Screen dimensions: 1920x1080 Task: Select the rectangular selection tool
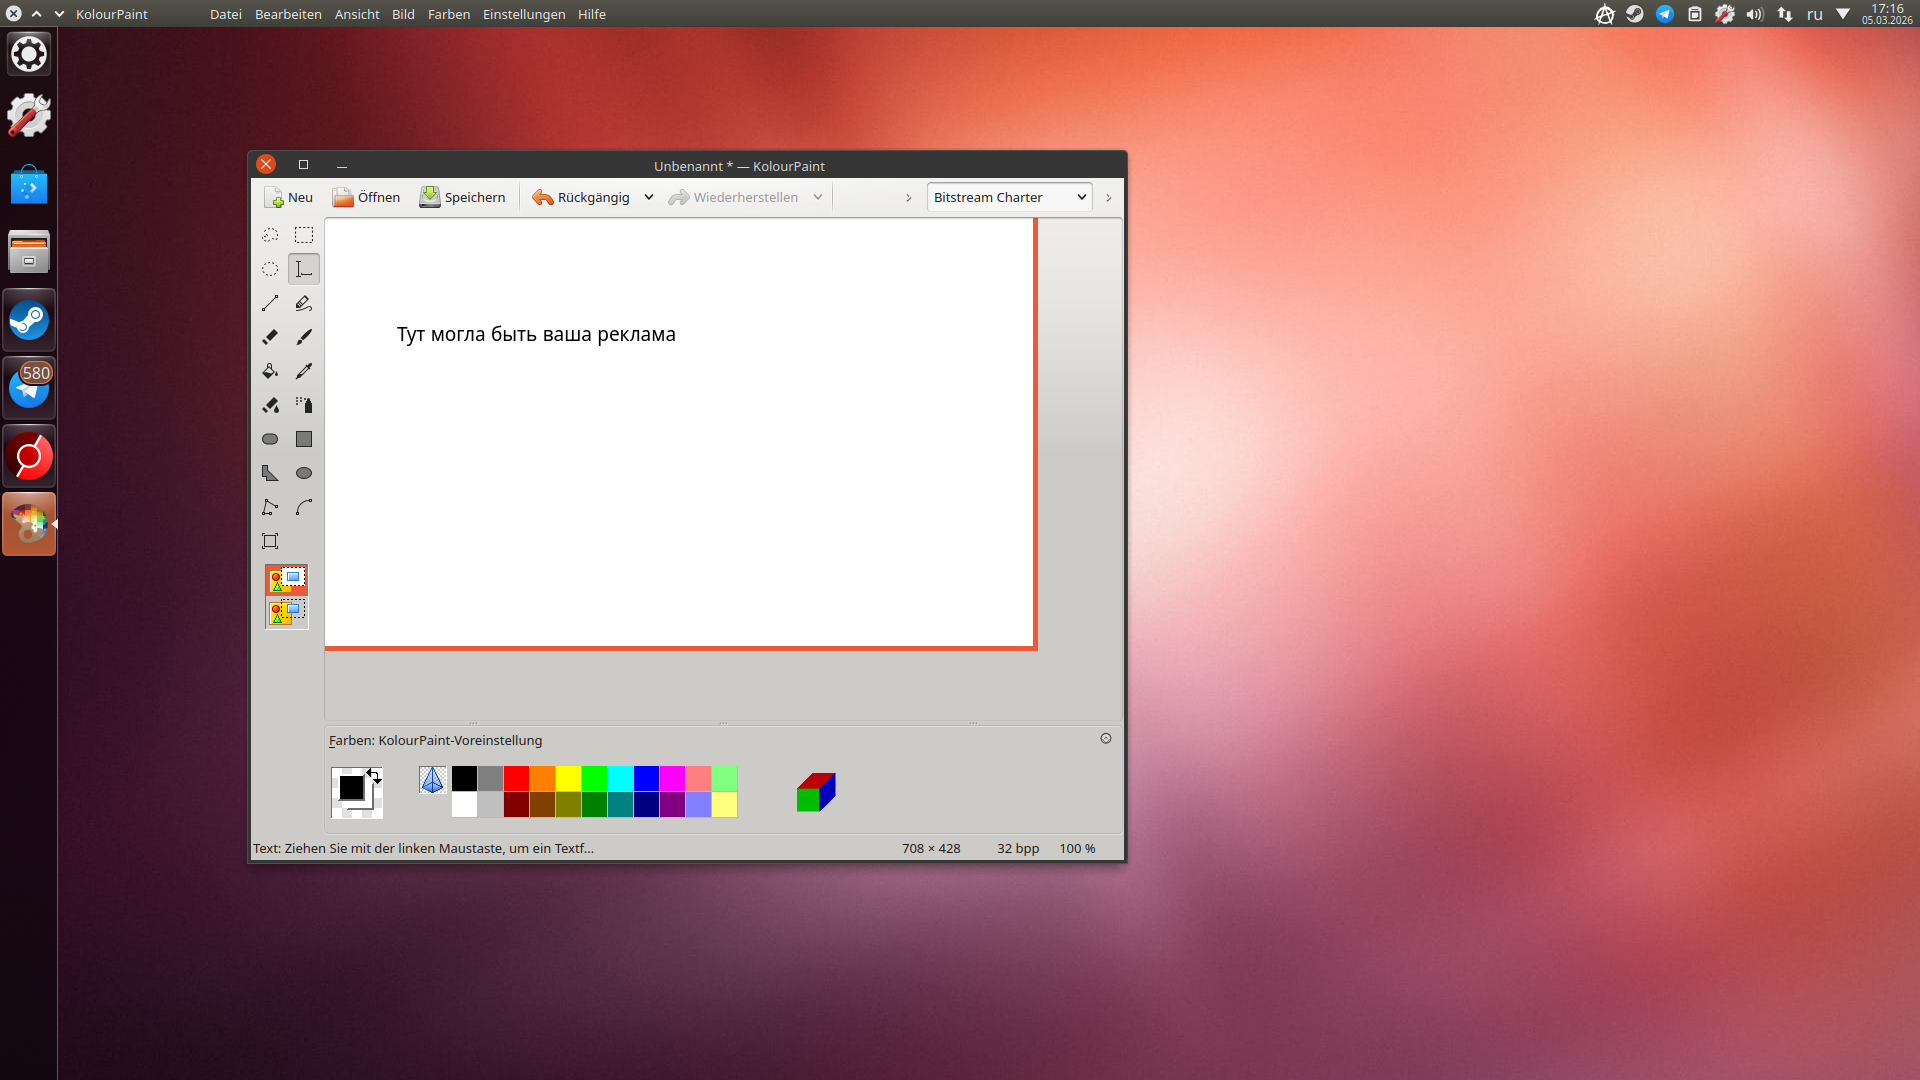click(304, 235)
